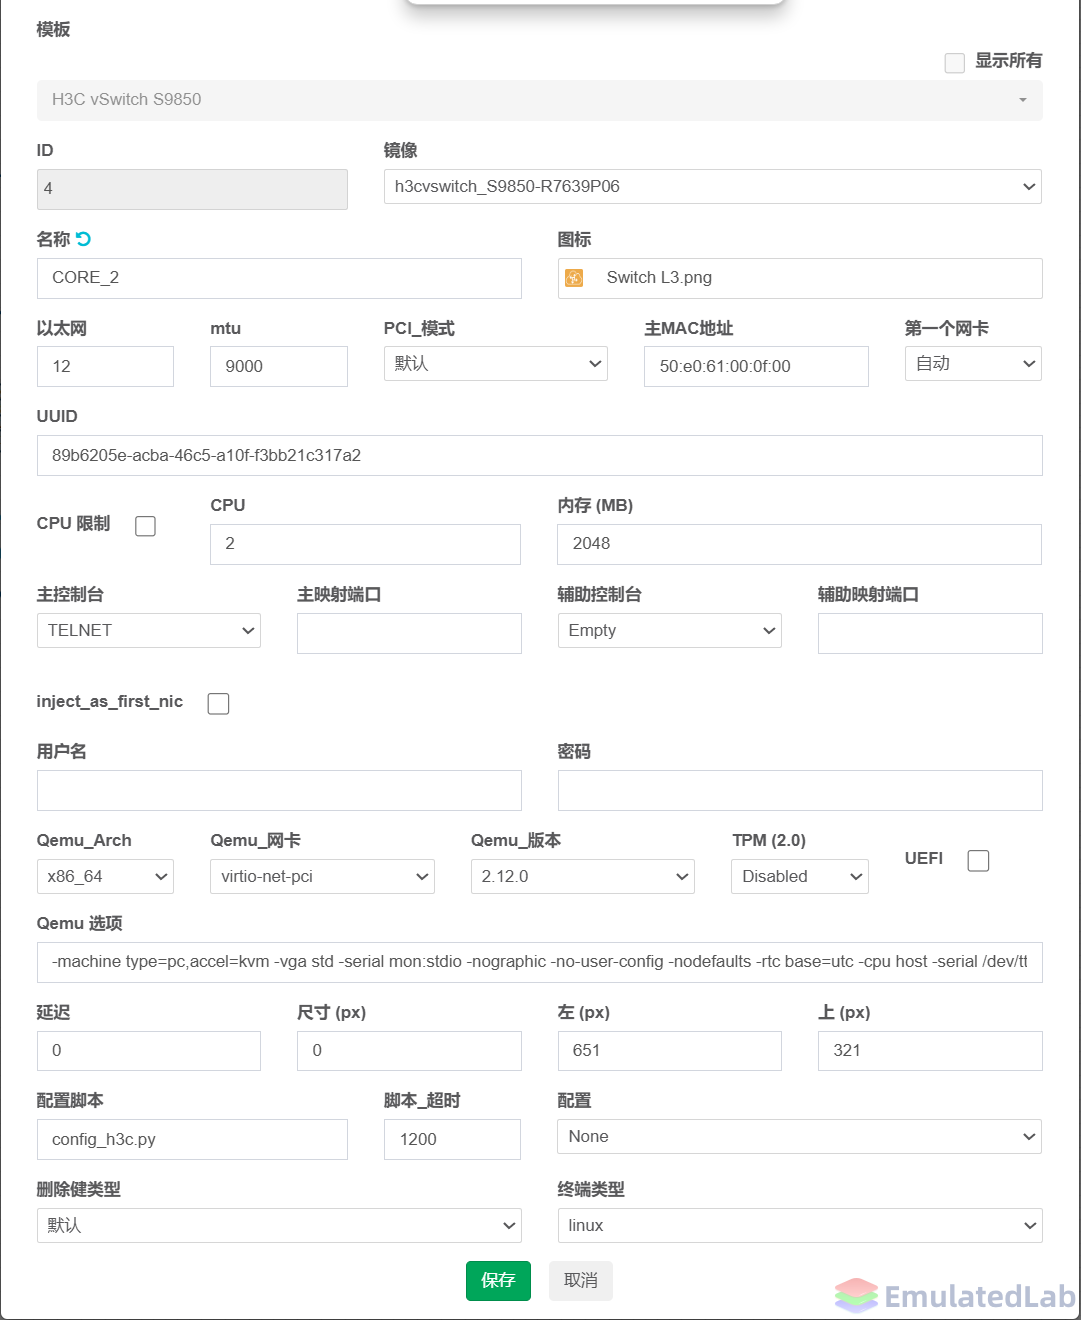
Task: Click the 用户名 input field
Action: (279, 791)
